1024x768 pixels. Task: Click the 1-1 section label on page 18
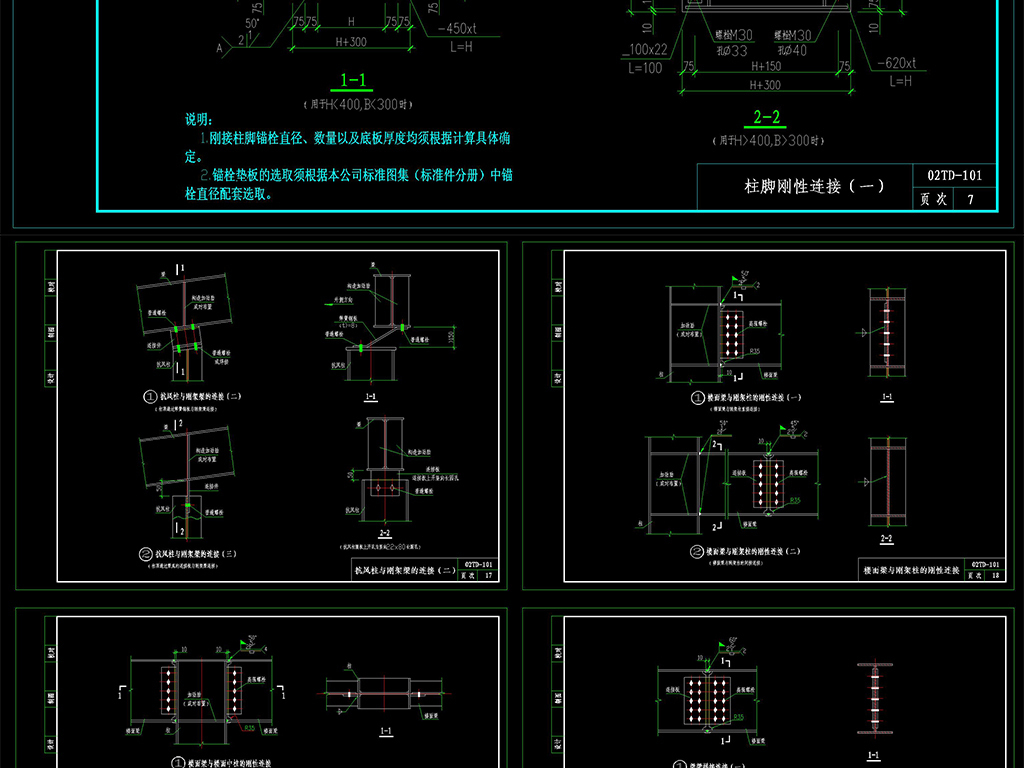(886, 397)
